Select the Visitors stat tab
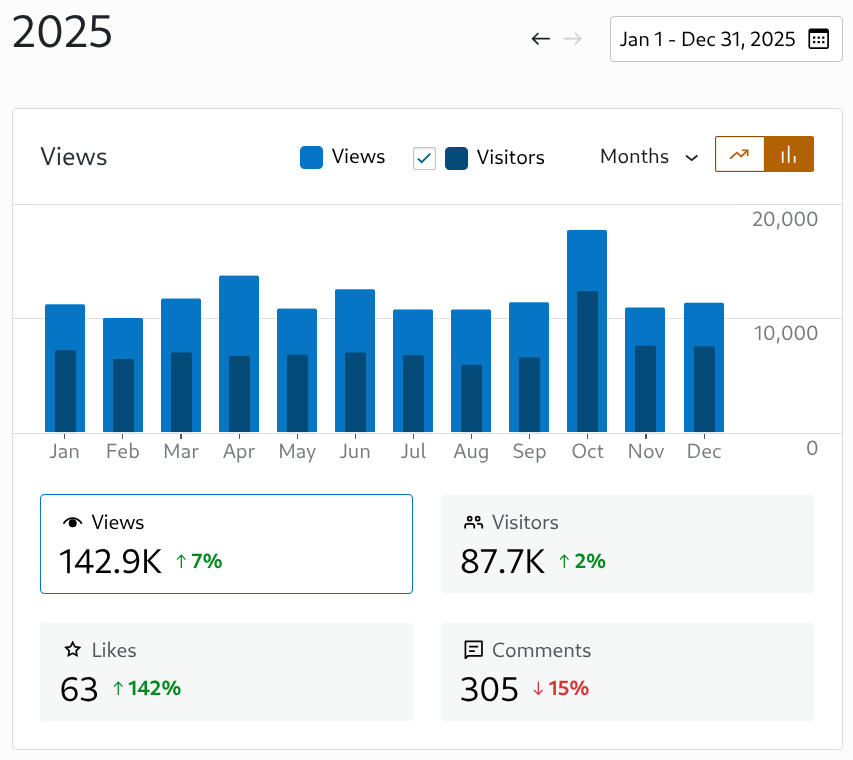 click(627, 544)
